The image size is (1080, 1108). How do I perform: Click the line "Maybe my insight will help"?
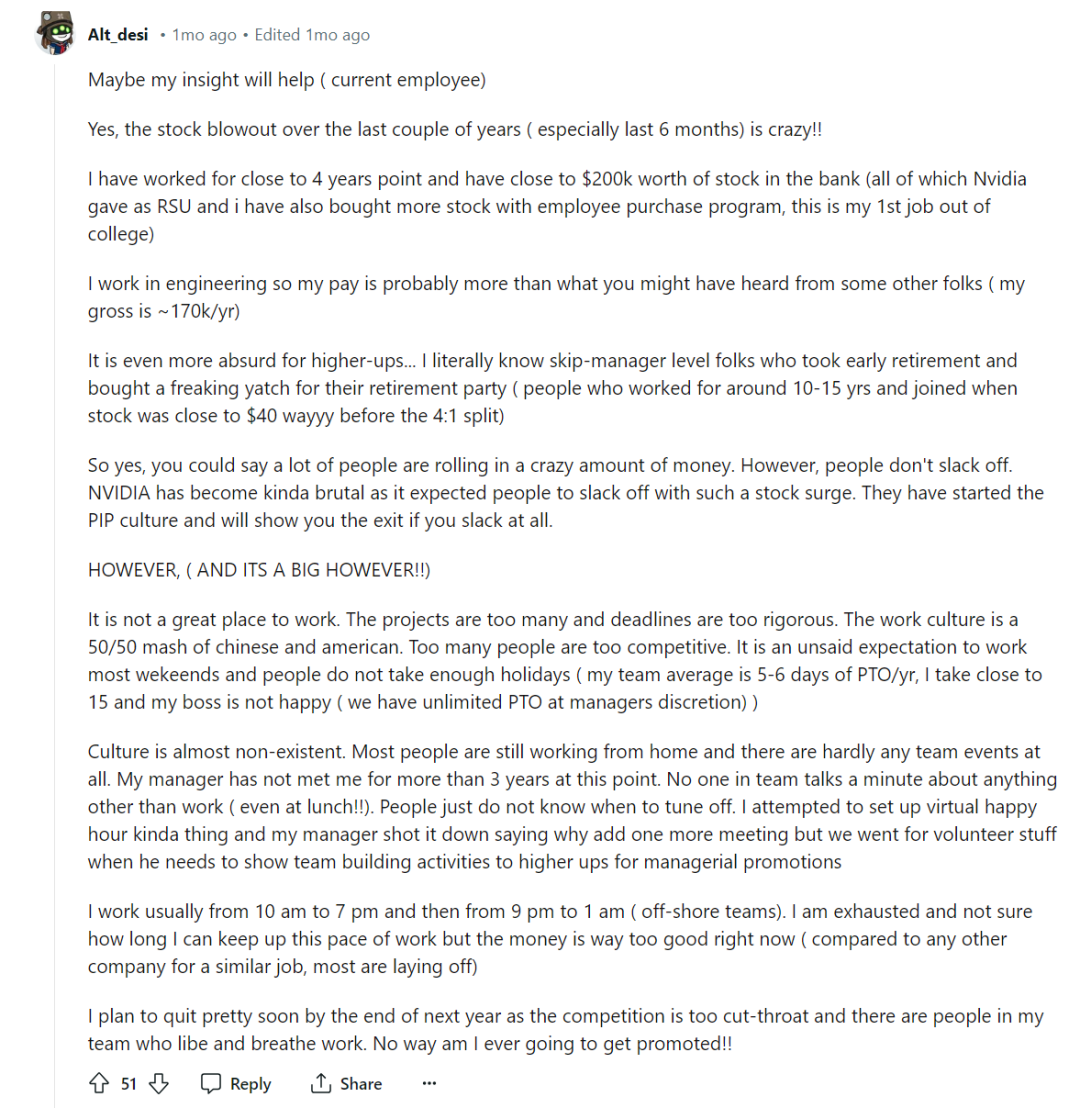pyautogui.click(x=287, y=80)
